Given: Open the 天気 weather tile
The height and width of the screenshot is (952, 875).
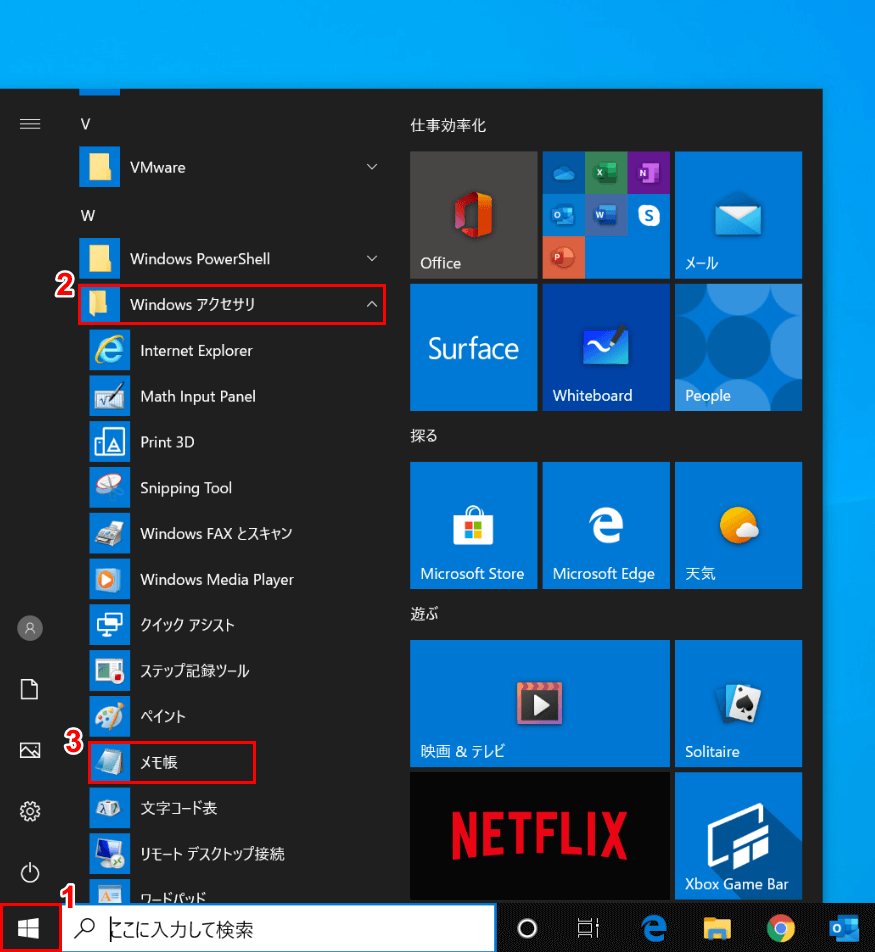Looking at the screenshot, I should 738,525.
